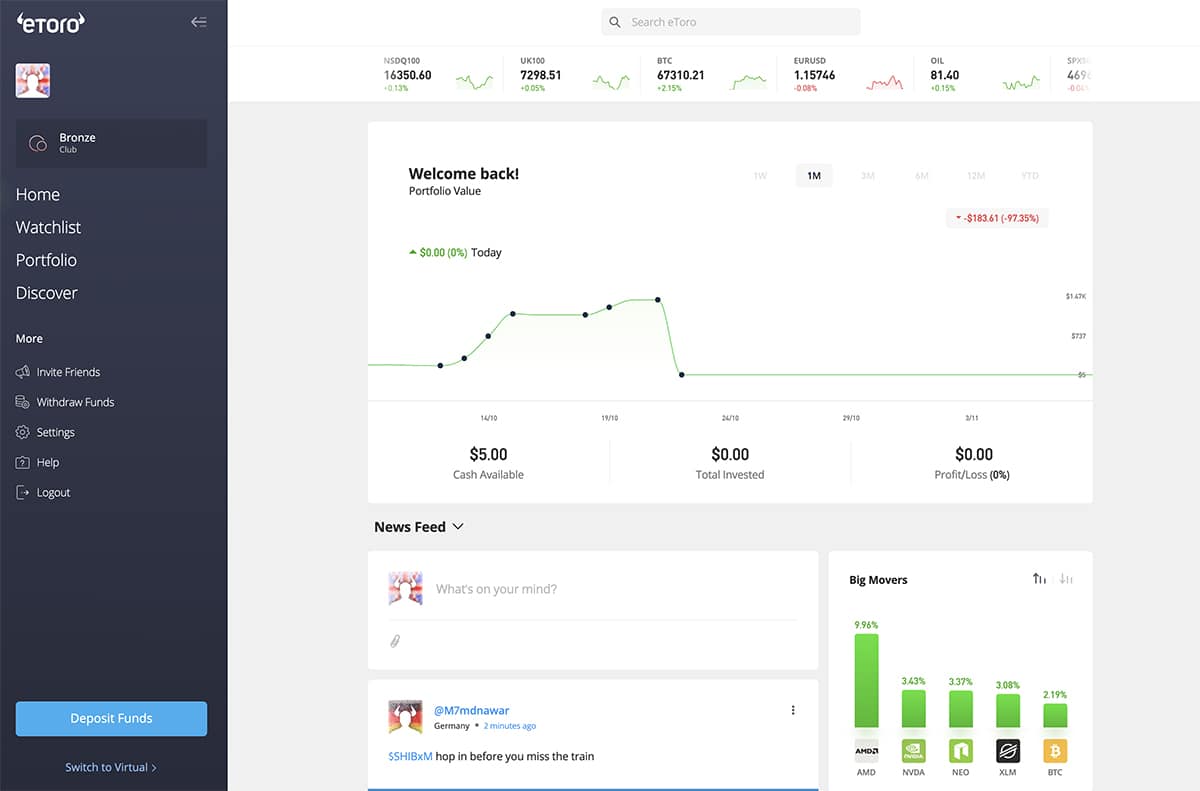This screenshot has height=791, width=1200.
Task: Click the eToro logo
Action: (x=51, y=22)
